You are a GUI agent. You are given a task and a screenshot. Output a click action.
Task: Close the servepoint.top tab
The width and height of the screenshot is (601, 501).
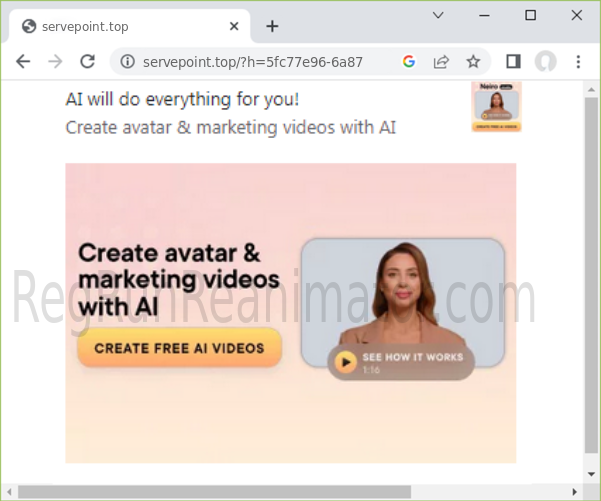[x=234, y=26]
